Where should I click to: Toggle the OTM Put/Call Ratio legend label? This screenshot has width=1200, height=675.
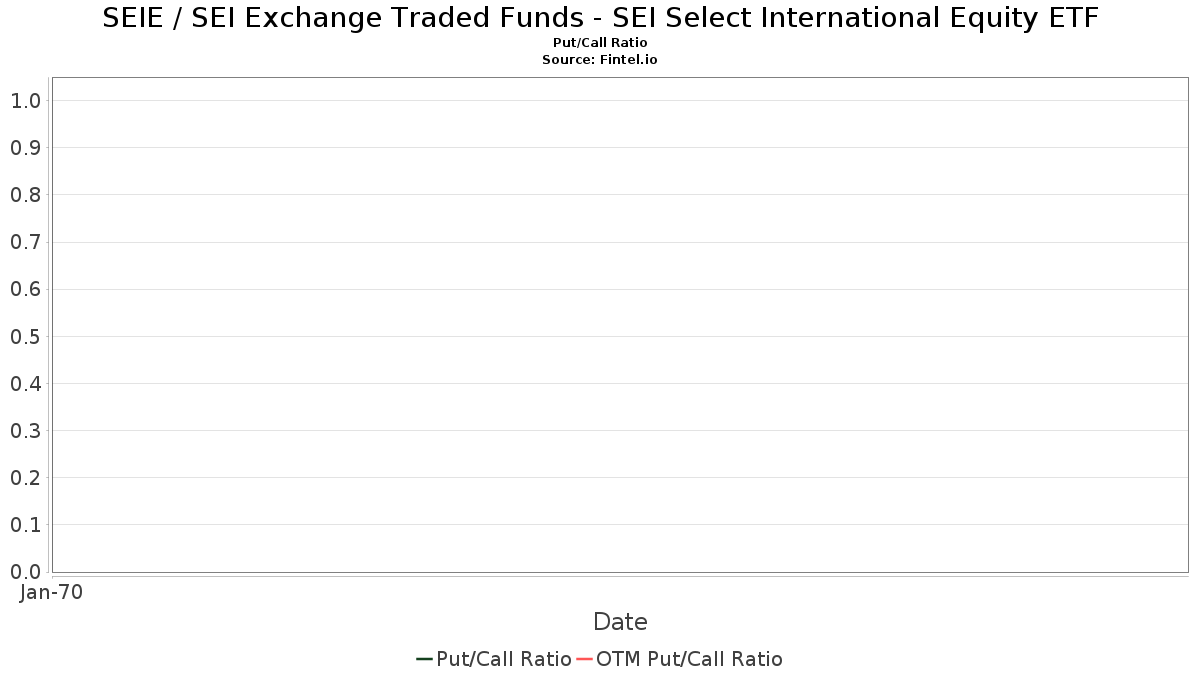click(689, 659)
